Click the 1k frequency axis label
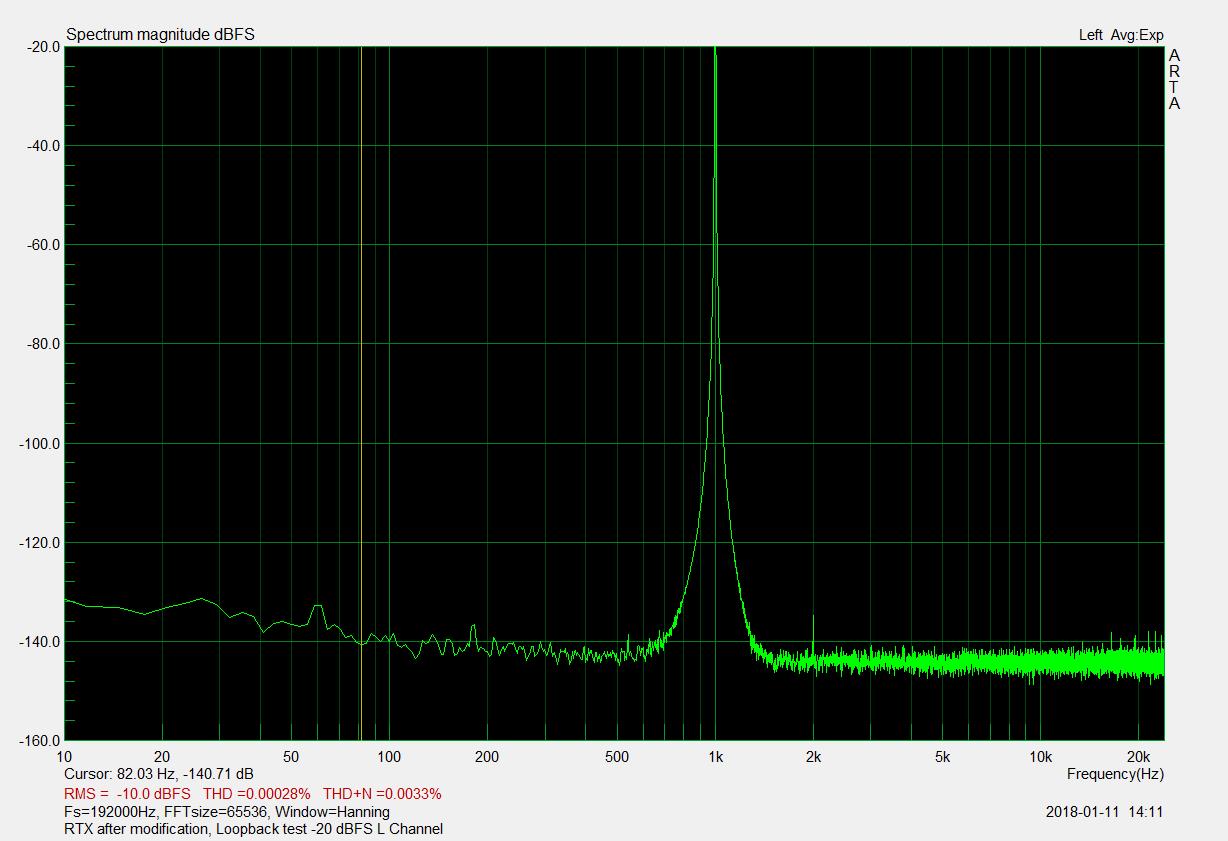Screen dimensions: 1228x841 point(715,757)
